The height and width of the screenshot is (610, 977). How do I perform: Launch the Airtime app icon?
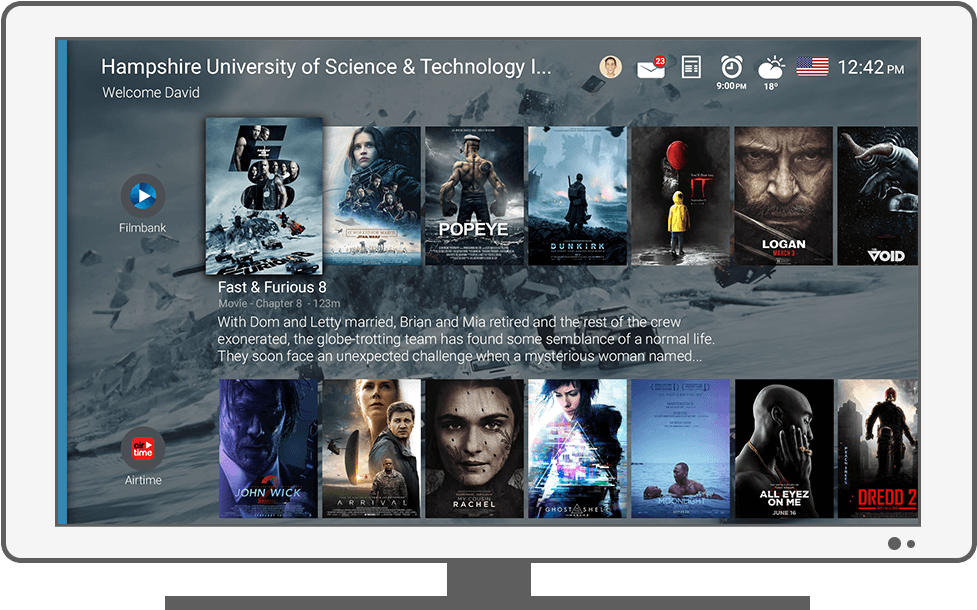(x=143, y=449)
